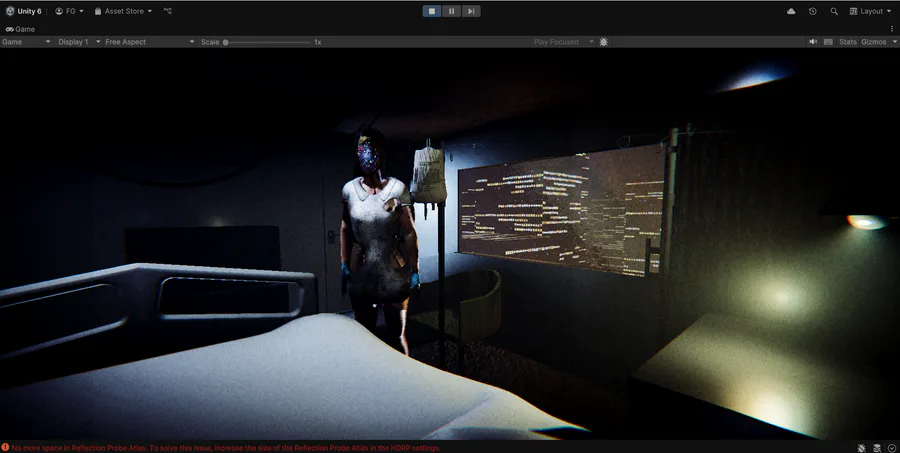Pause the running game
Viewport: 900px width, 453px height.
click(x=451, y=11)
